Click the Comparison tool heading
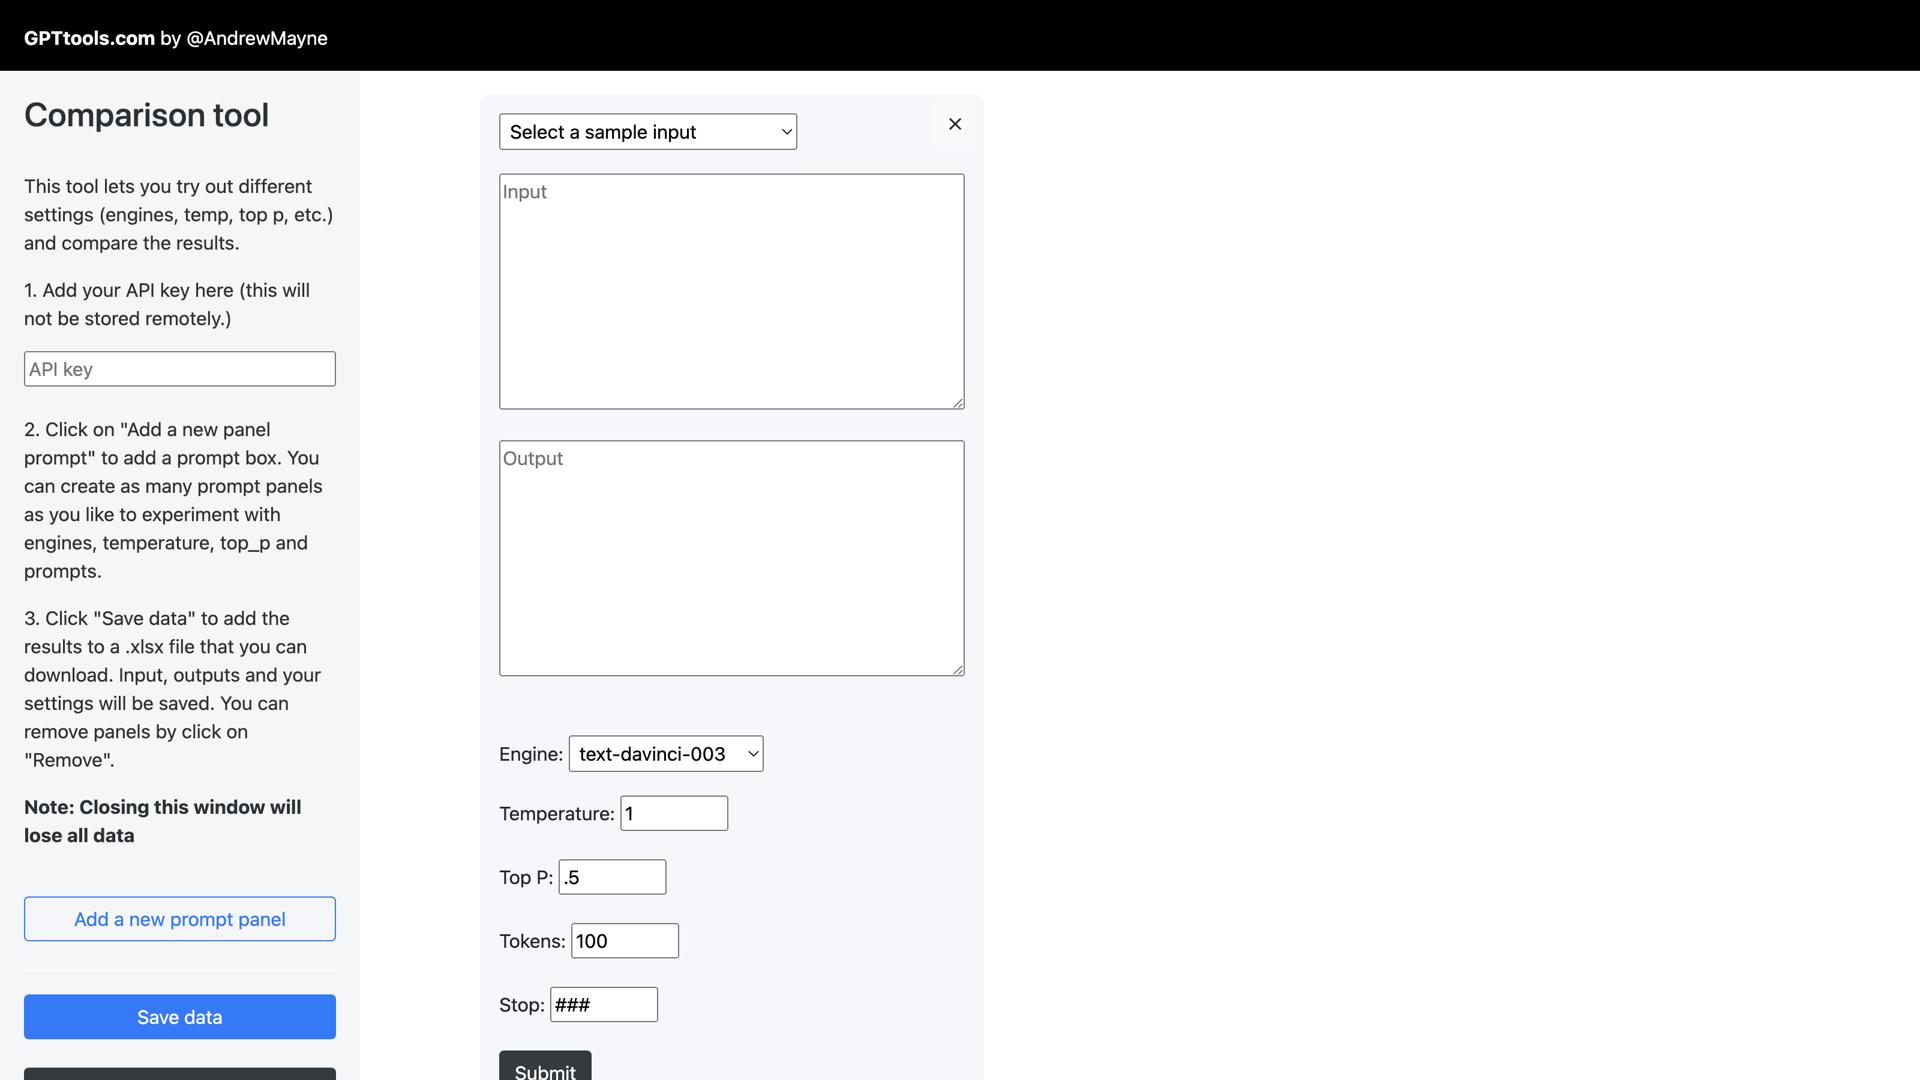Viewport: 1920px width, 1080px height. 146,115
